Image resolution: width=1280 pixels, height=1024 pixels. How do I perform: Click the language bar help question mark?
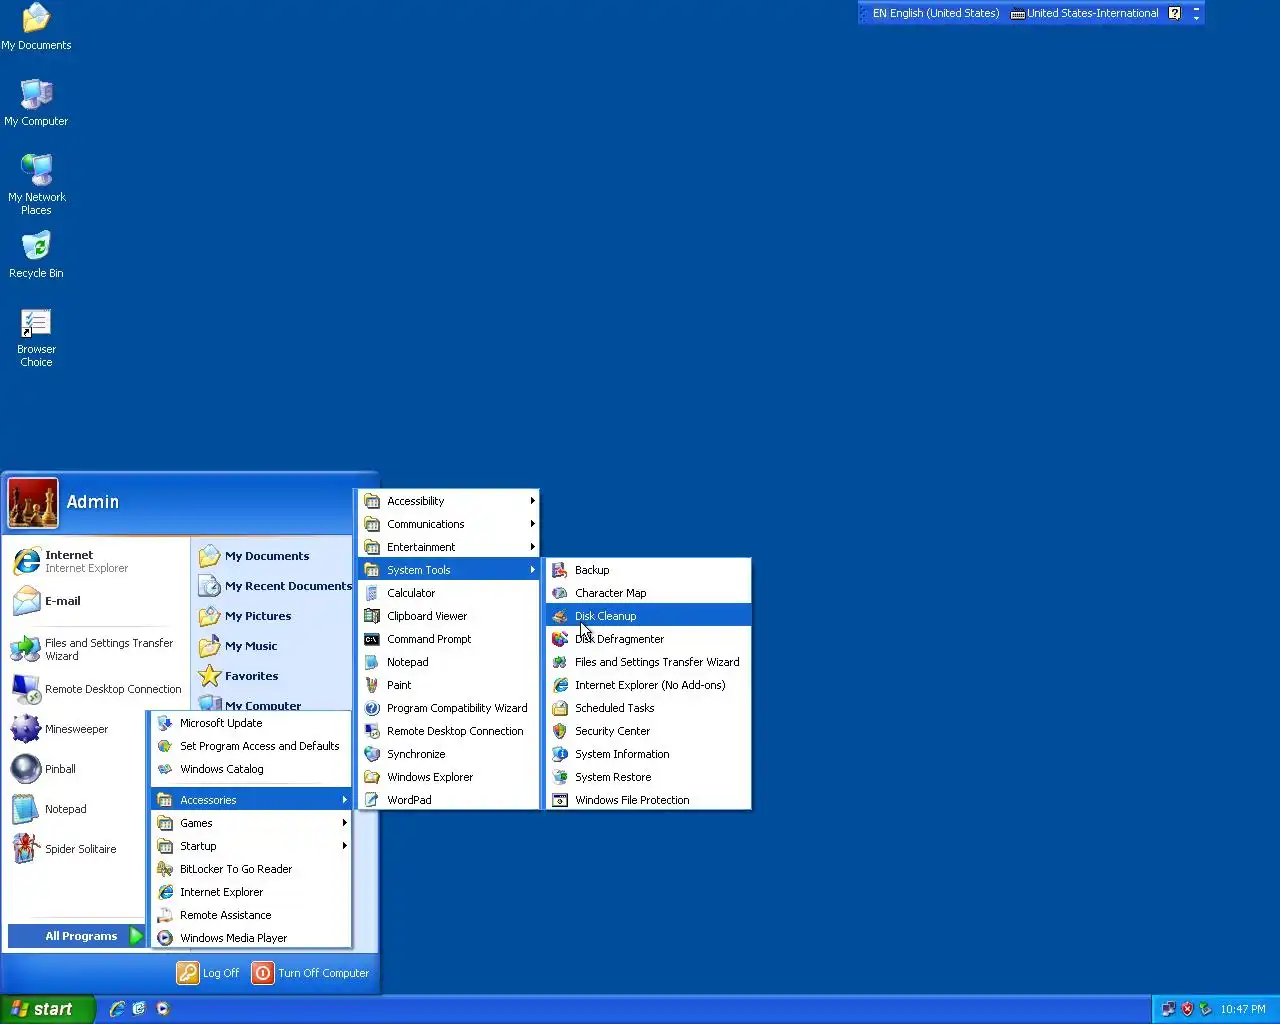[1174, 13]
